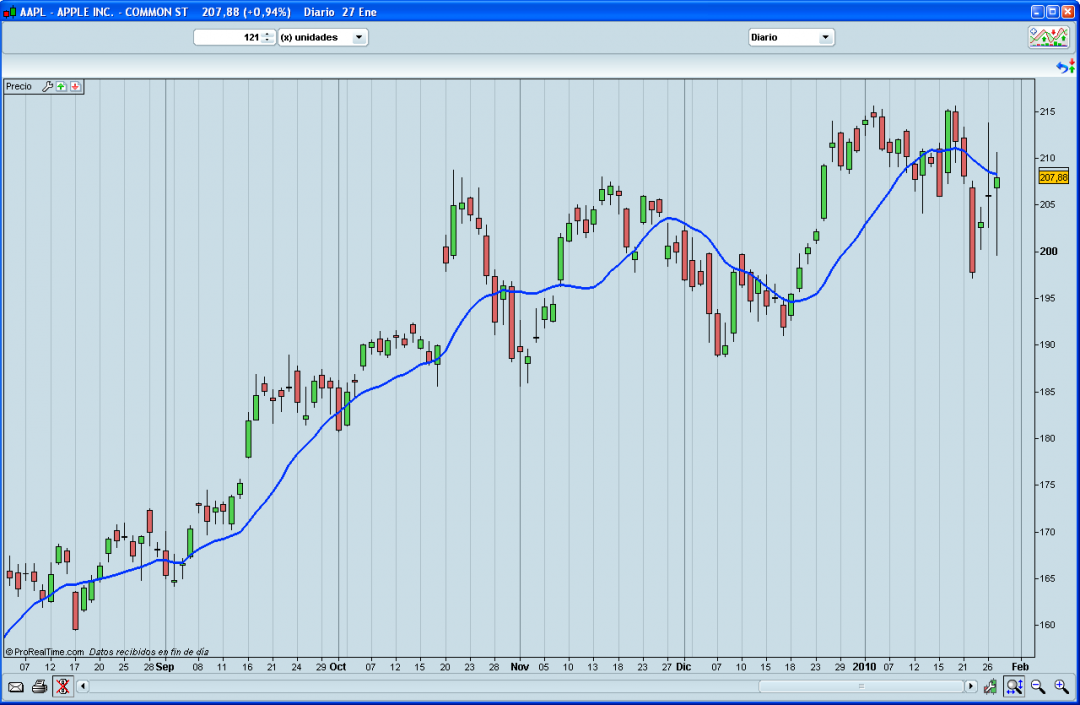Click the blue-red arrows panel icon

click(1065, 67)
